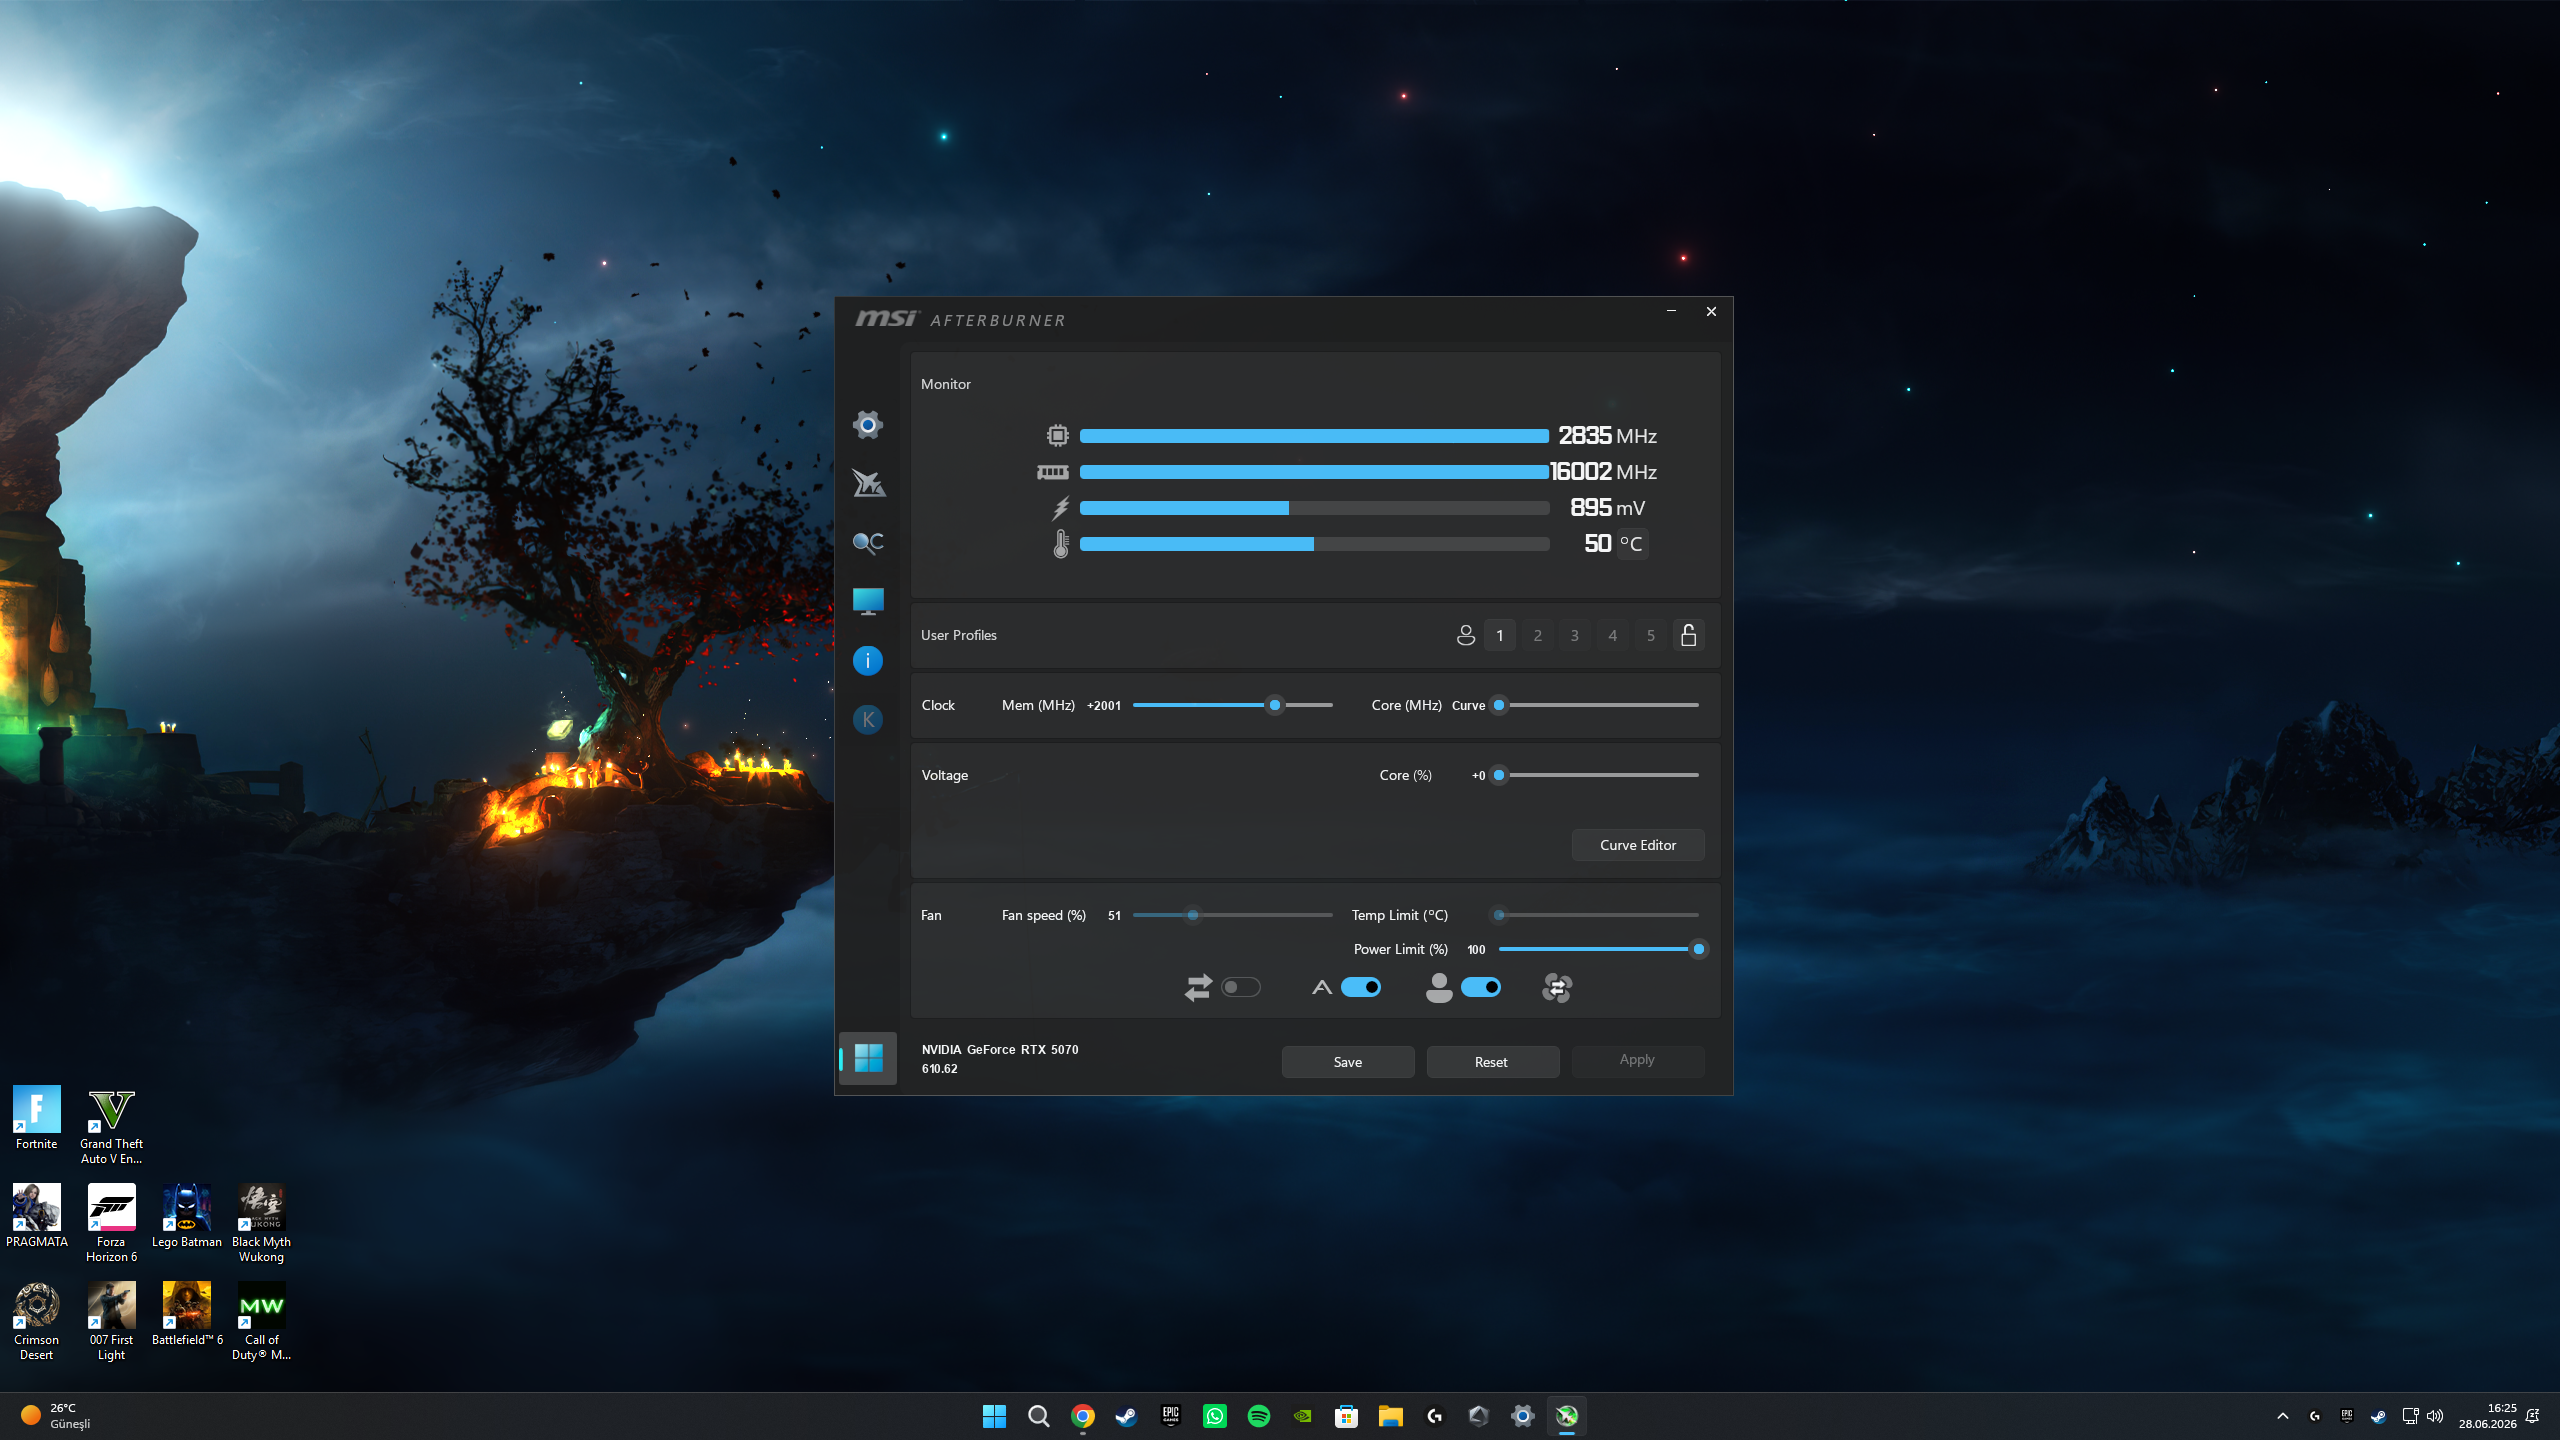This screenshot has height=1440, width=2560.
Task: Select user profile 4
Action: pos(1613,635)
